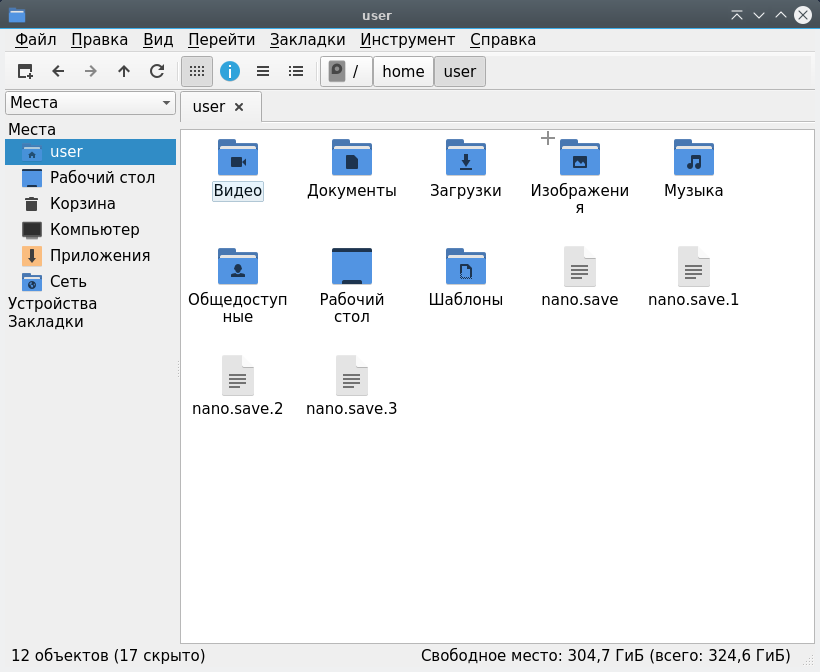Expand the Места side pane dropdown
This screenshot has width=820, height=672.
pos(90,103)
